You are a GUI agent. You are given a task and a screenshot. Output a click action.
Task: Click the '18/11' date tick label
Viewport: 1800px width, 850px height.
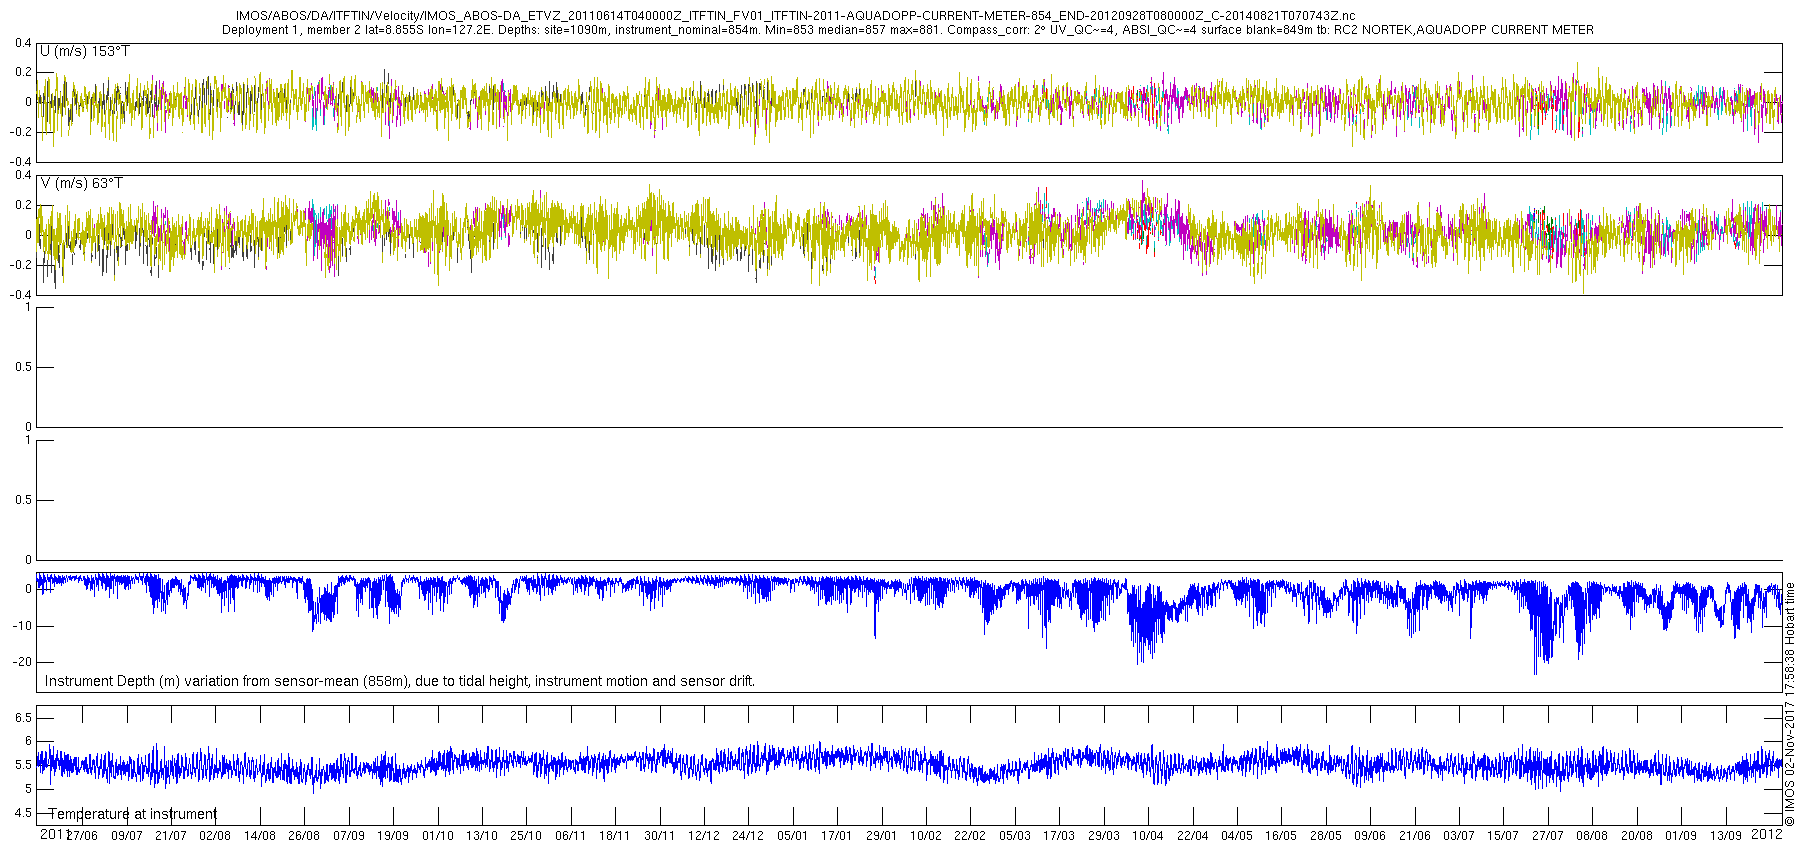pyautogui.click(x=615, y=836)
